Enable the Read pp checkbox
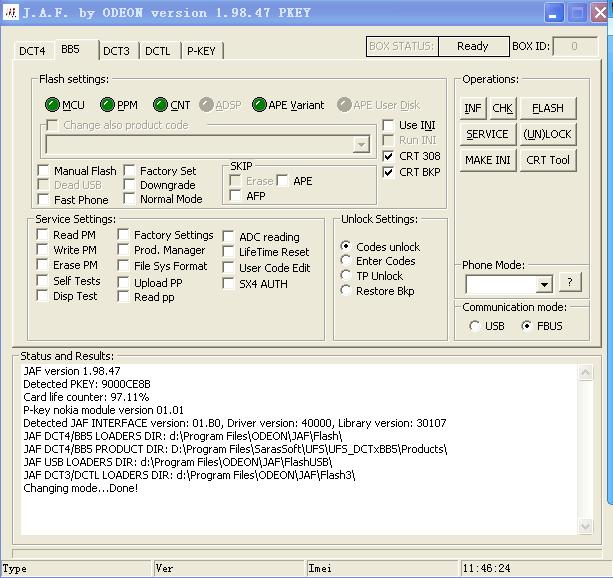This screenshot has width=613, height=578. click(123, 297)
